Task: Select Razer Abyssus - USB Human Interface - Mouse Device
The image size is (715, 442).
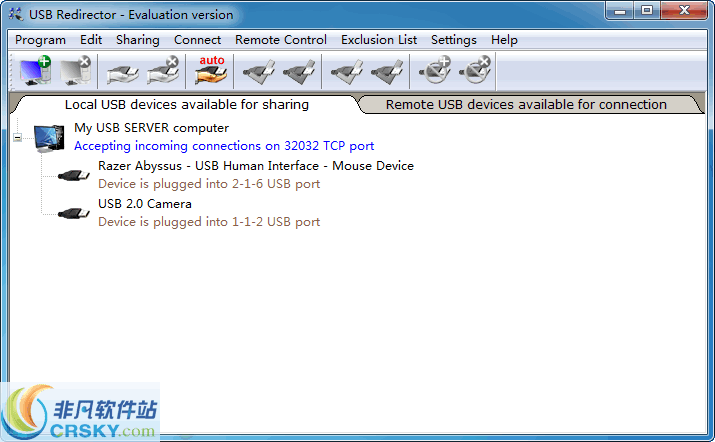Action: [256, 166]
